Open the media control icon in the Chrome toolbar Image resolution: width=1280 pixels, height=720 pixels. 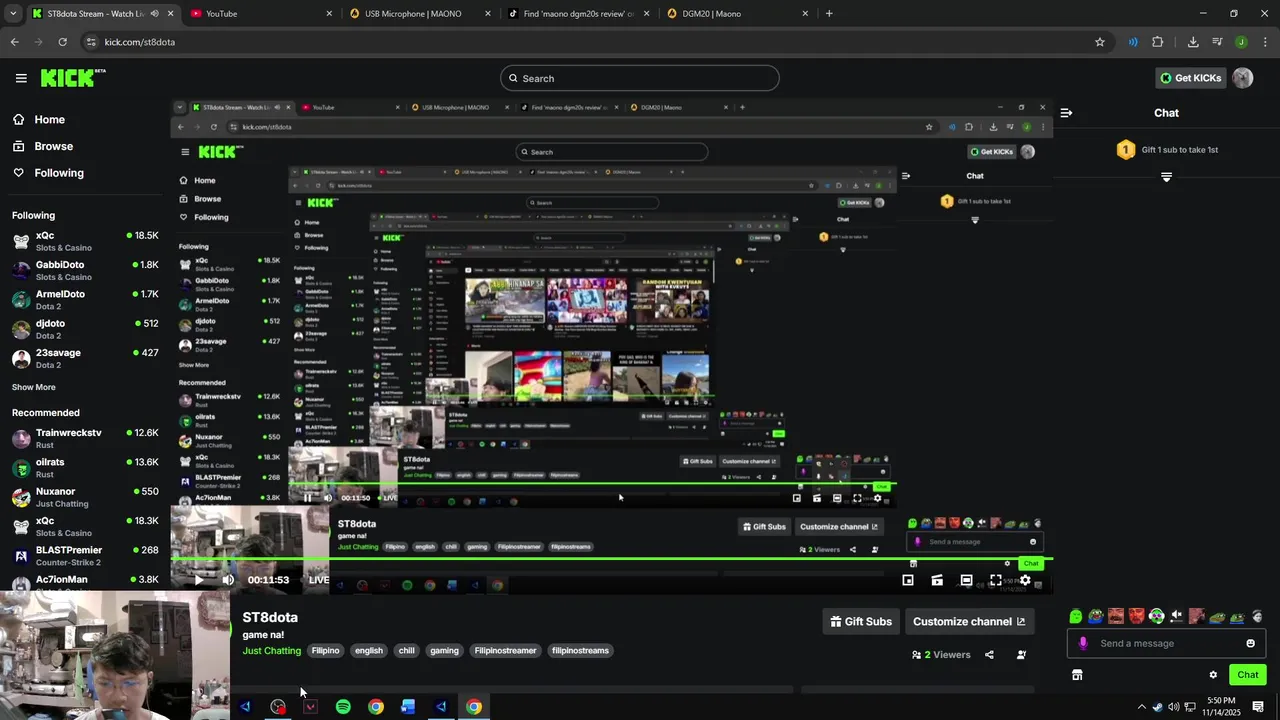[1217, 42]
